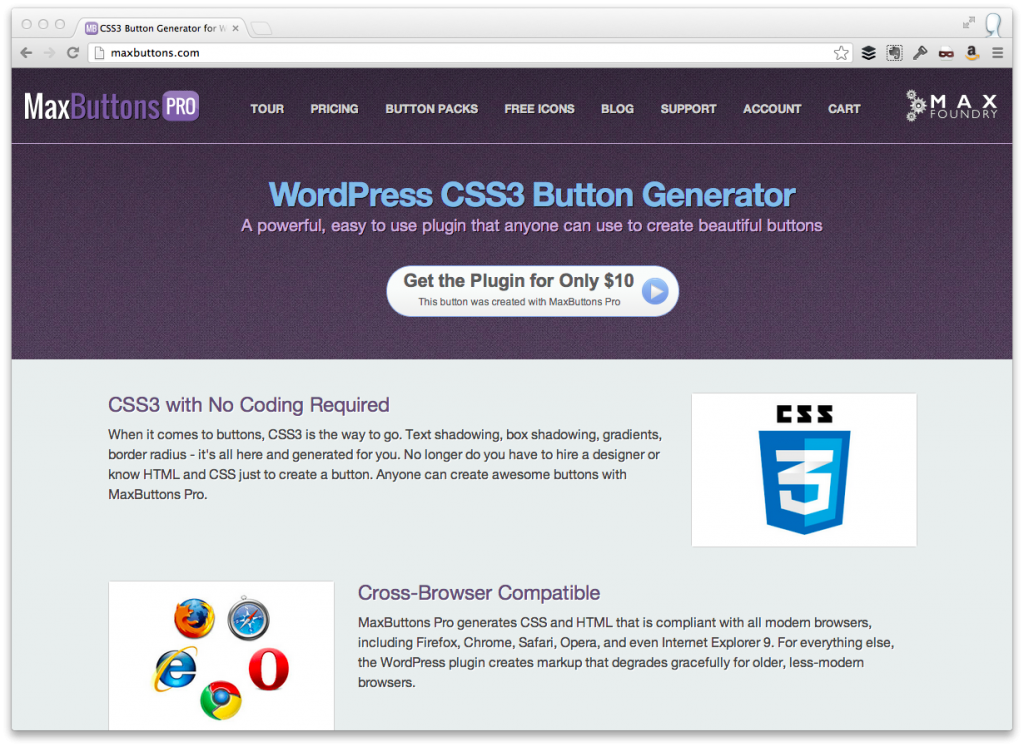Reload the page with the refresh icon

[73, 53]
